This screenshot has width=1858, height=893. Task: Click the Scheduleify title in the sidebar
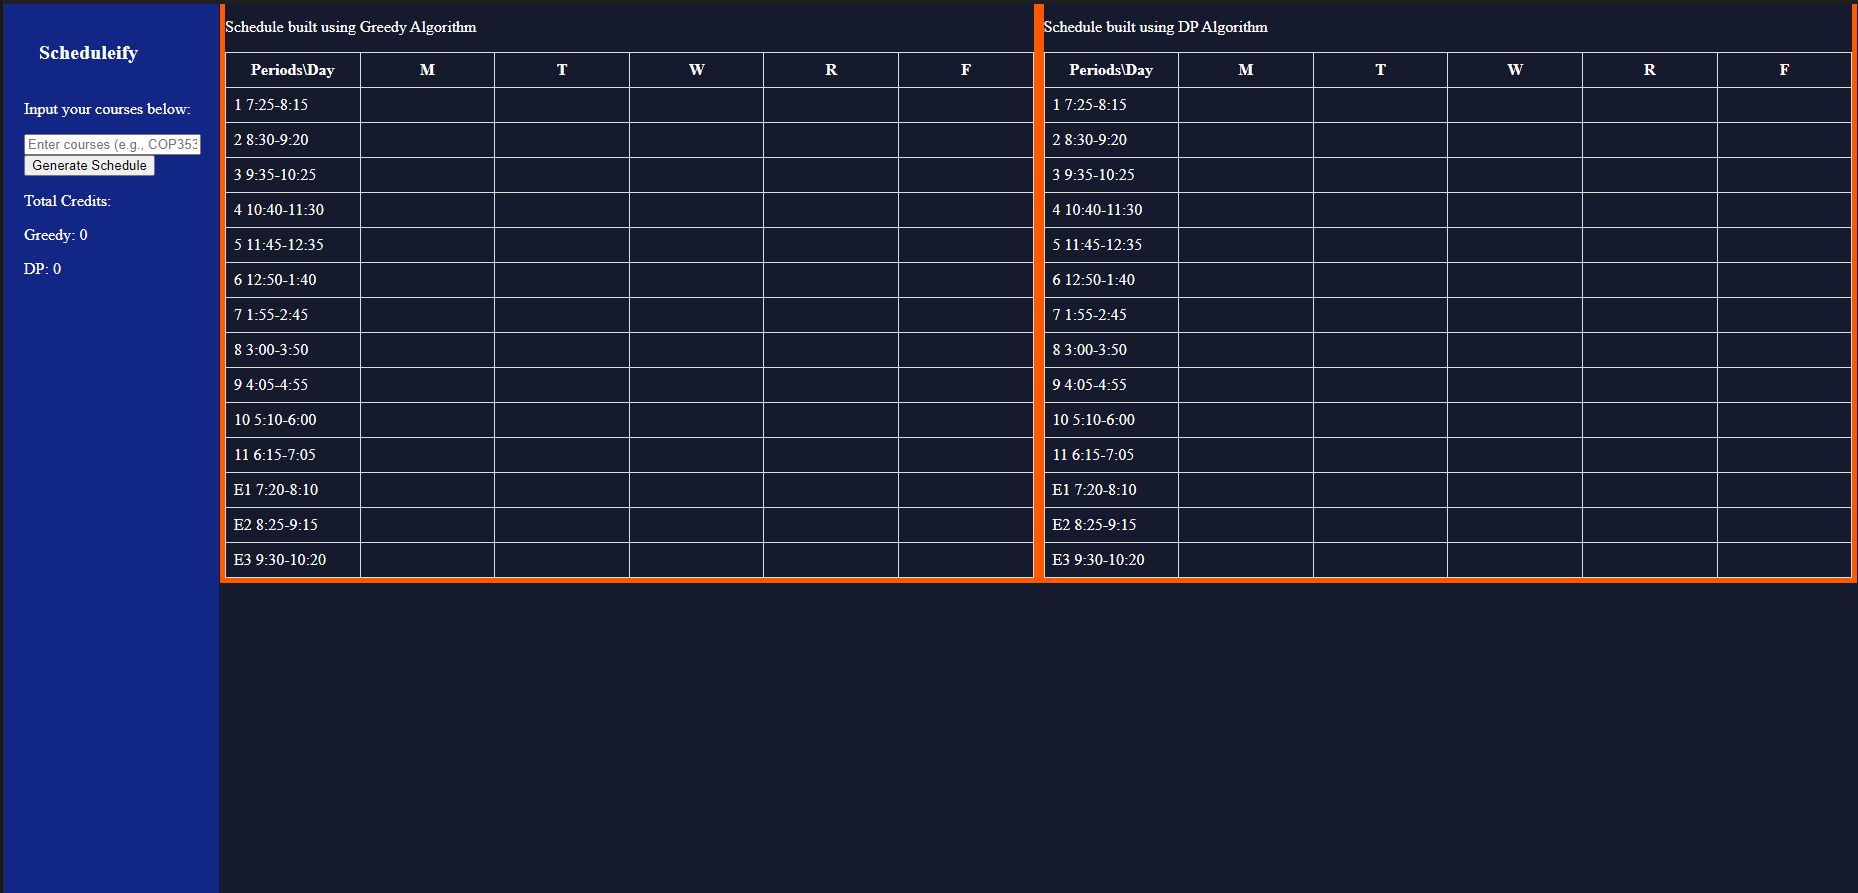88,53
